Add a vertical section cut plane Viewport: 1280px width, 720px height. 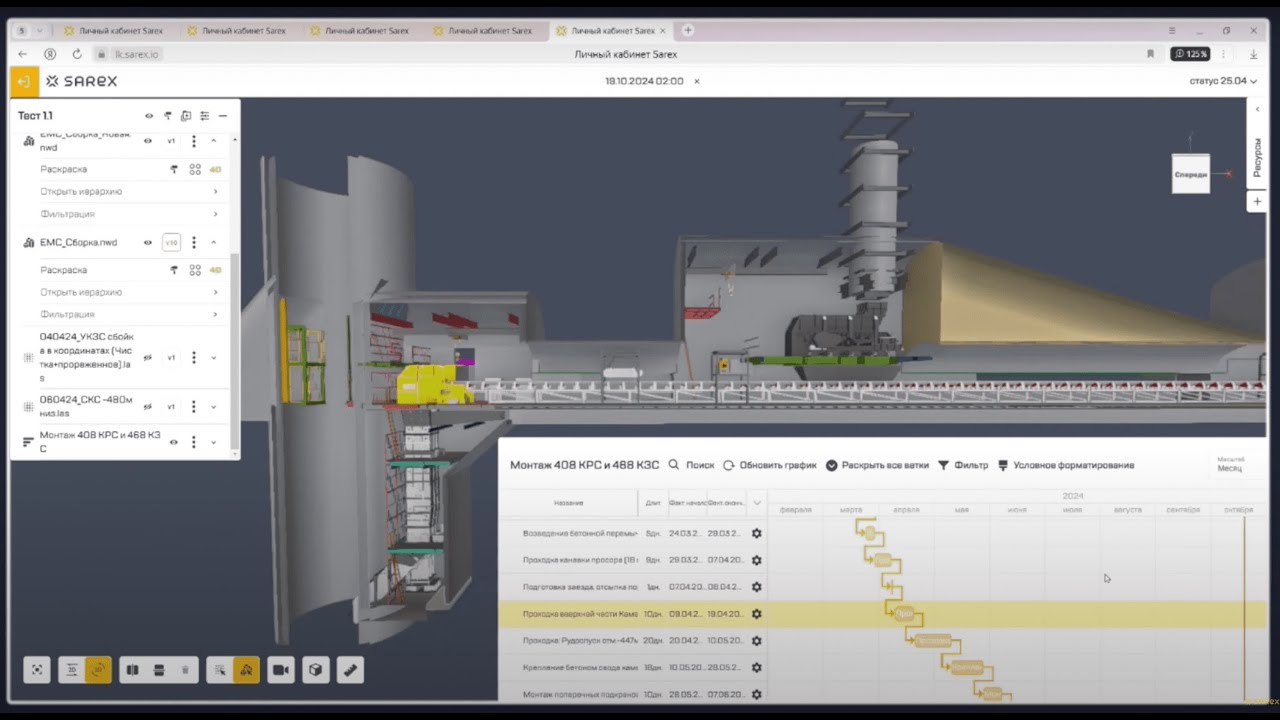(133, 670)
